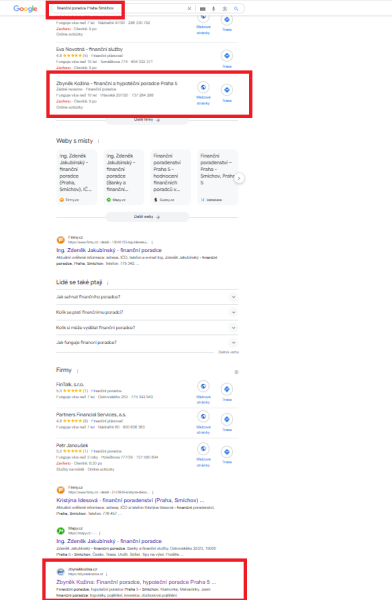The height and width of the screenshot is (600, 392).
Task: Start voice search with the microphone icon
Action: point(214,8)
